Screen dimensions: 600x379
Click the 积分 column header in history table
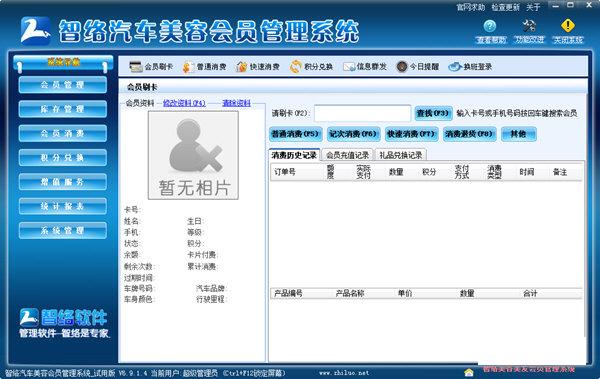[429, 172]
